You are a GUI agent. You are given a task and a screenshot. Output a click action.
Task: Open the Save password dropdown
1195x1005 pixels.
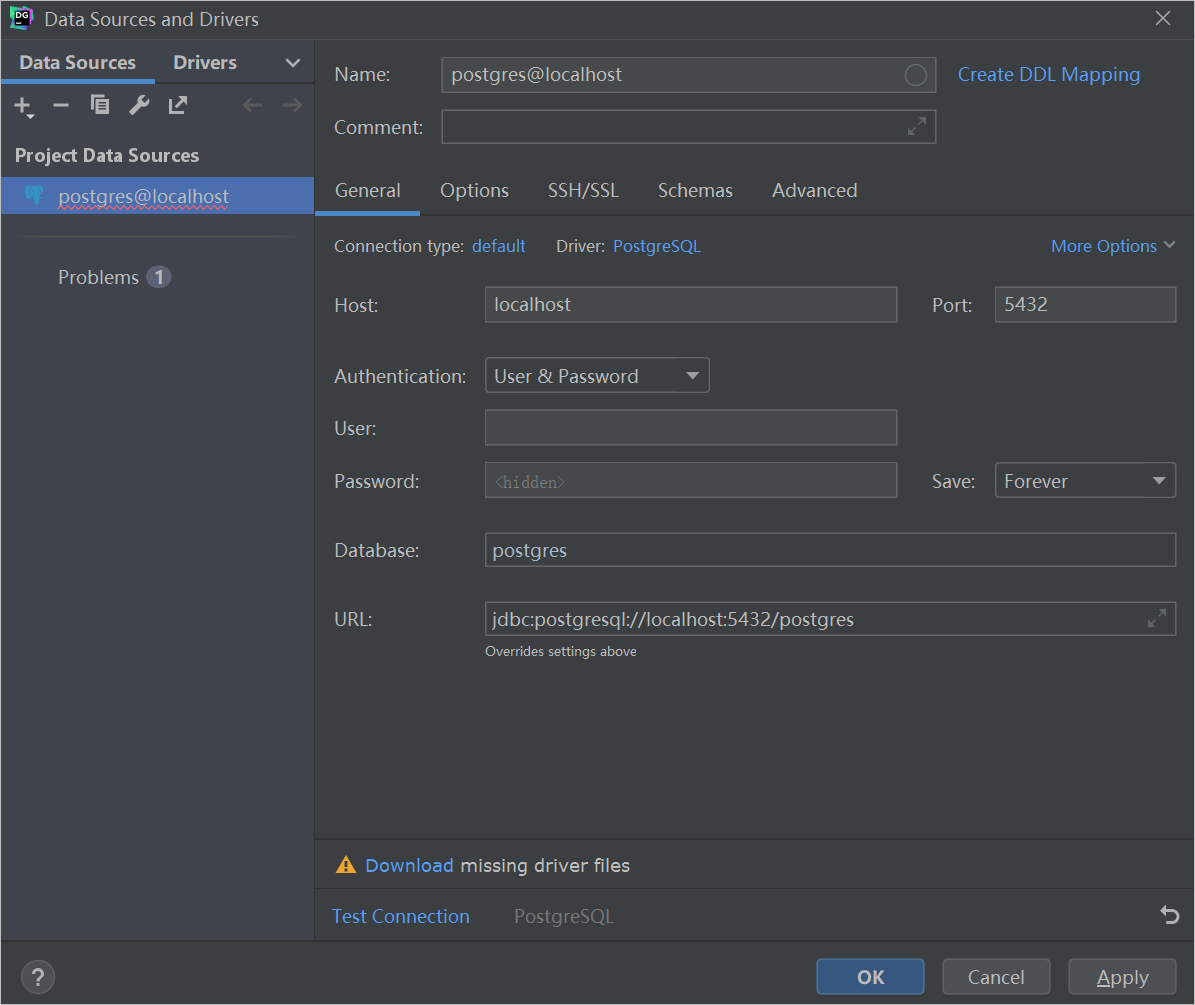tap(1085, 481)
